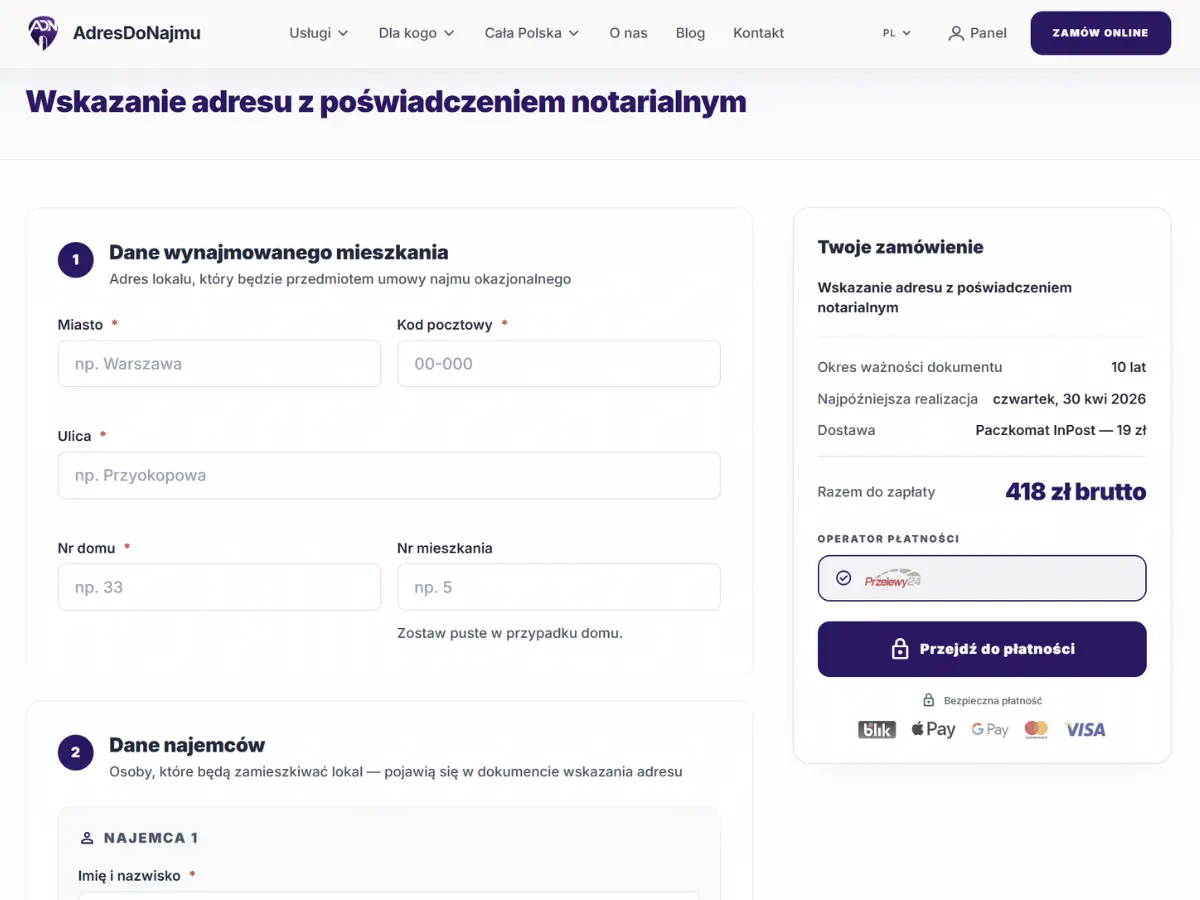Select the blik payment icon
The image size is (1200, 900).
click(x=877, y=729)
